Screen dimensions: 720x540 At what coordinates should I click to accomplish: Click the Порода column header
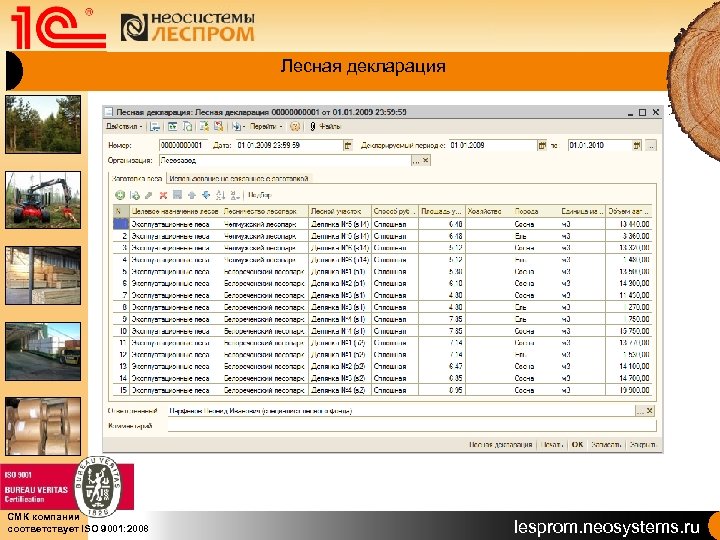[535, 212]
